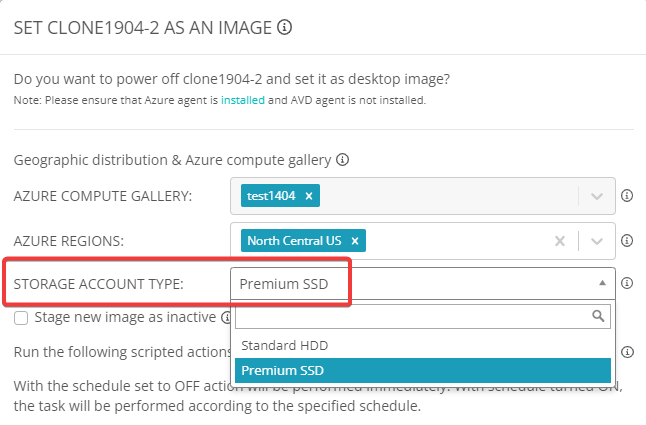Click the search field in storage dropdown

(x=412, y=316)
